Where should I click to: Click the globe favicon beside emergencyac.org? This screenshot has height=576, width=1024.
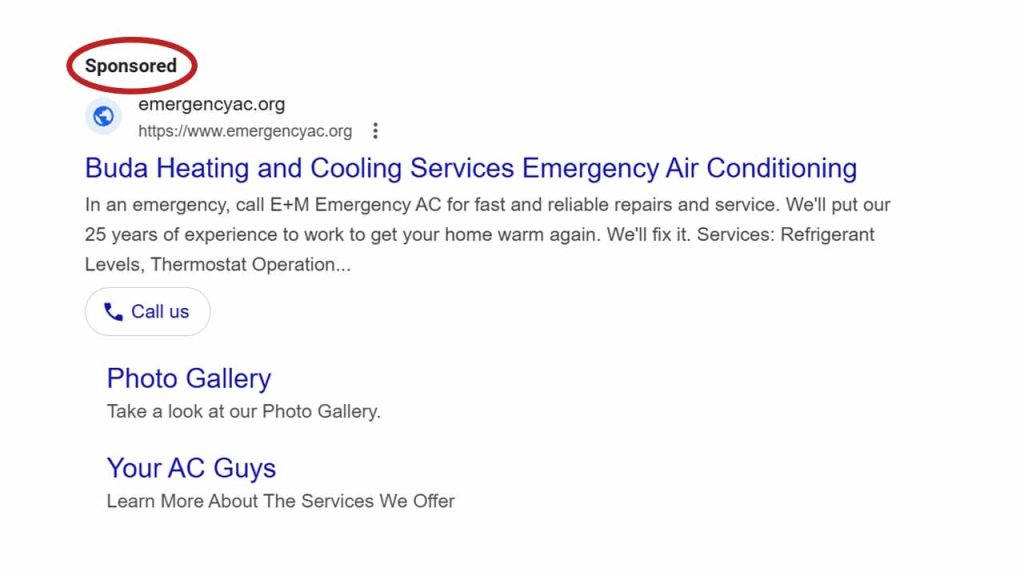tap(103, 117)
